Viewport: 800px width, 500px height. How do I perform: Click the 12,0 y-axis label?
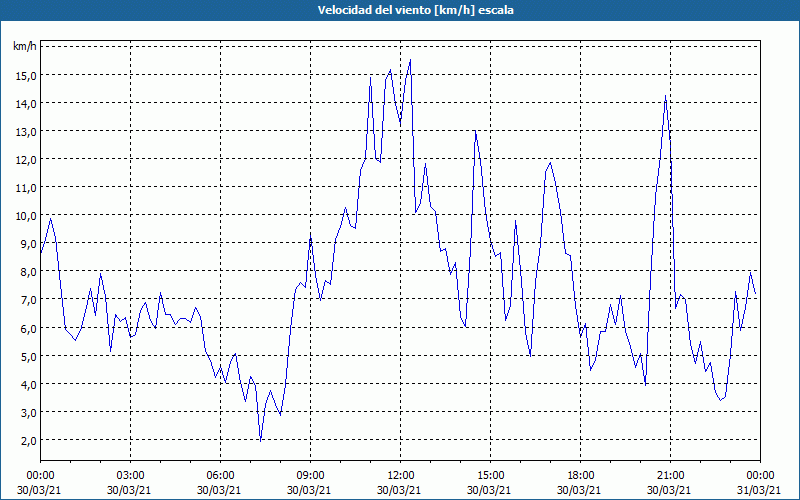tap(26, 160)
